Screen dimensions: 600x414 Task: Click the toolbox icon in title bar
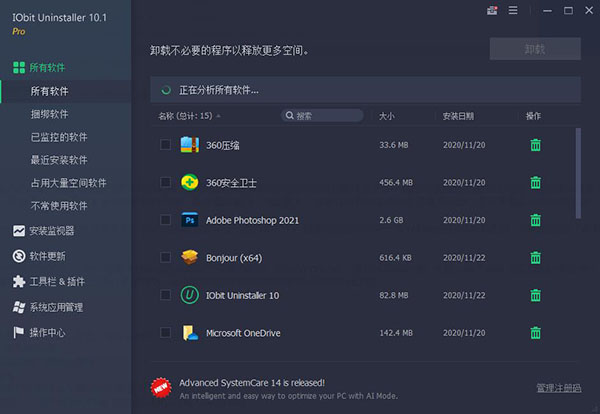(x=492, y=10)
